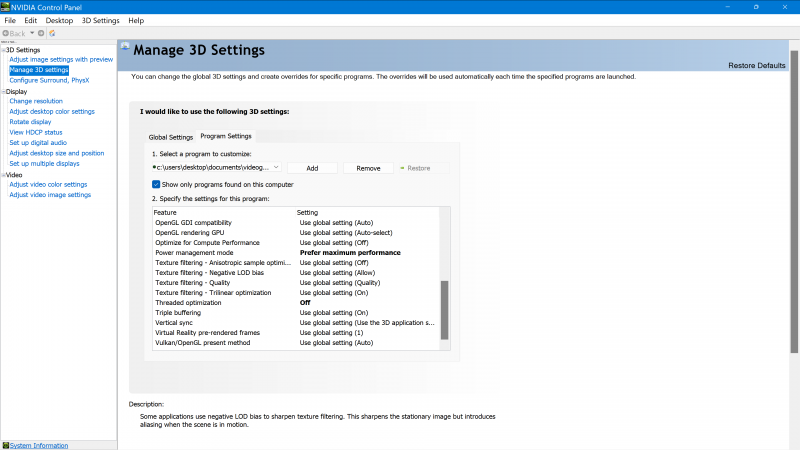800x450 pixels.
Task: Open Change resolution page
Action: pyautogui.click(x=36, y=101)
